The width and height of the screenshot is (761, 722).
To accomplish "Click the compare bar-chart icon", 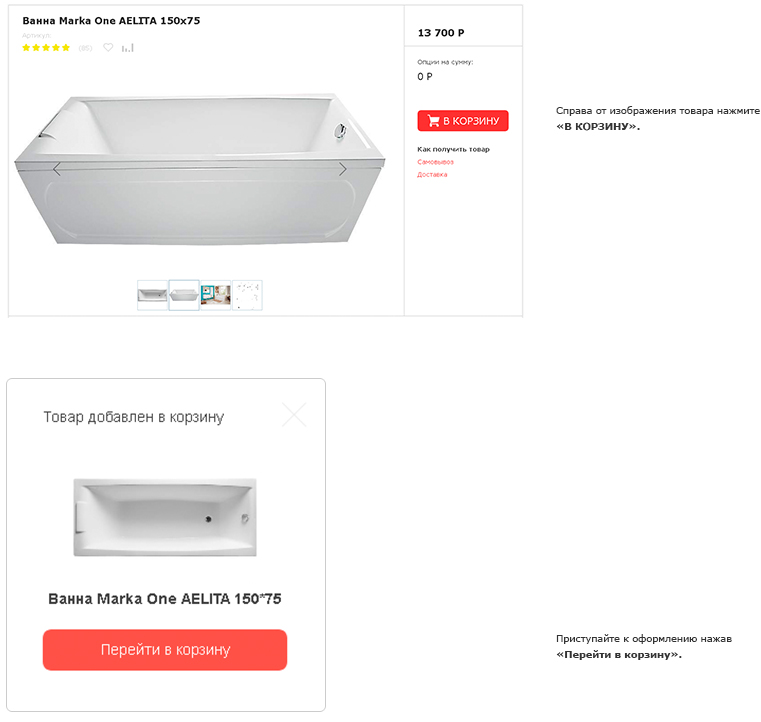I will click(x=127, y=47).
